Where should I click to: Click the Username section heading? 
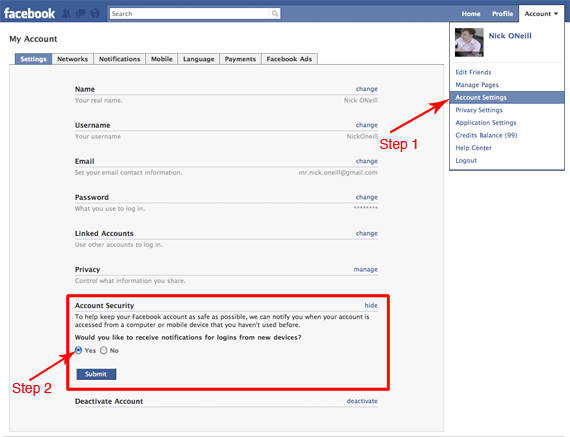[x=92, y=125]
